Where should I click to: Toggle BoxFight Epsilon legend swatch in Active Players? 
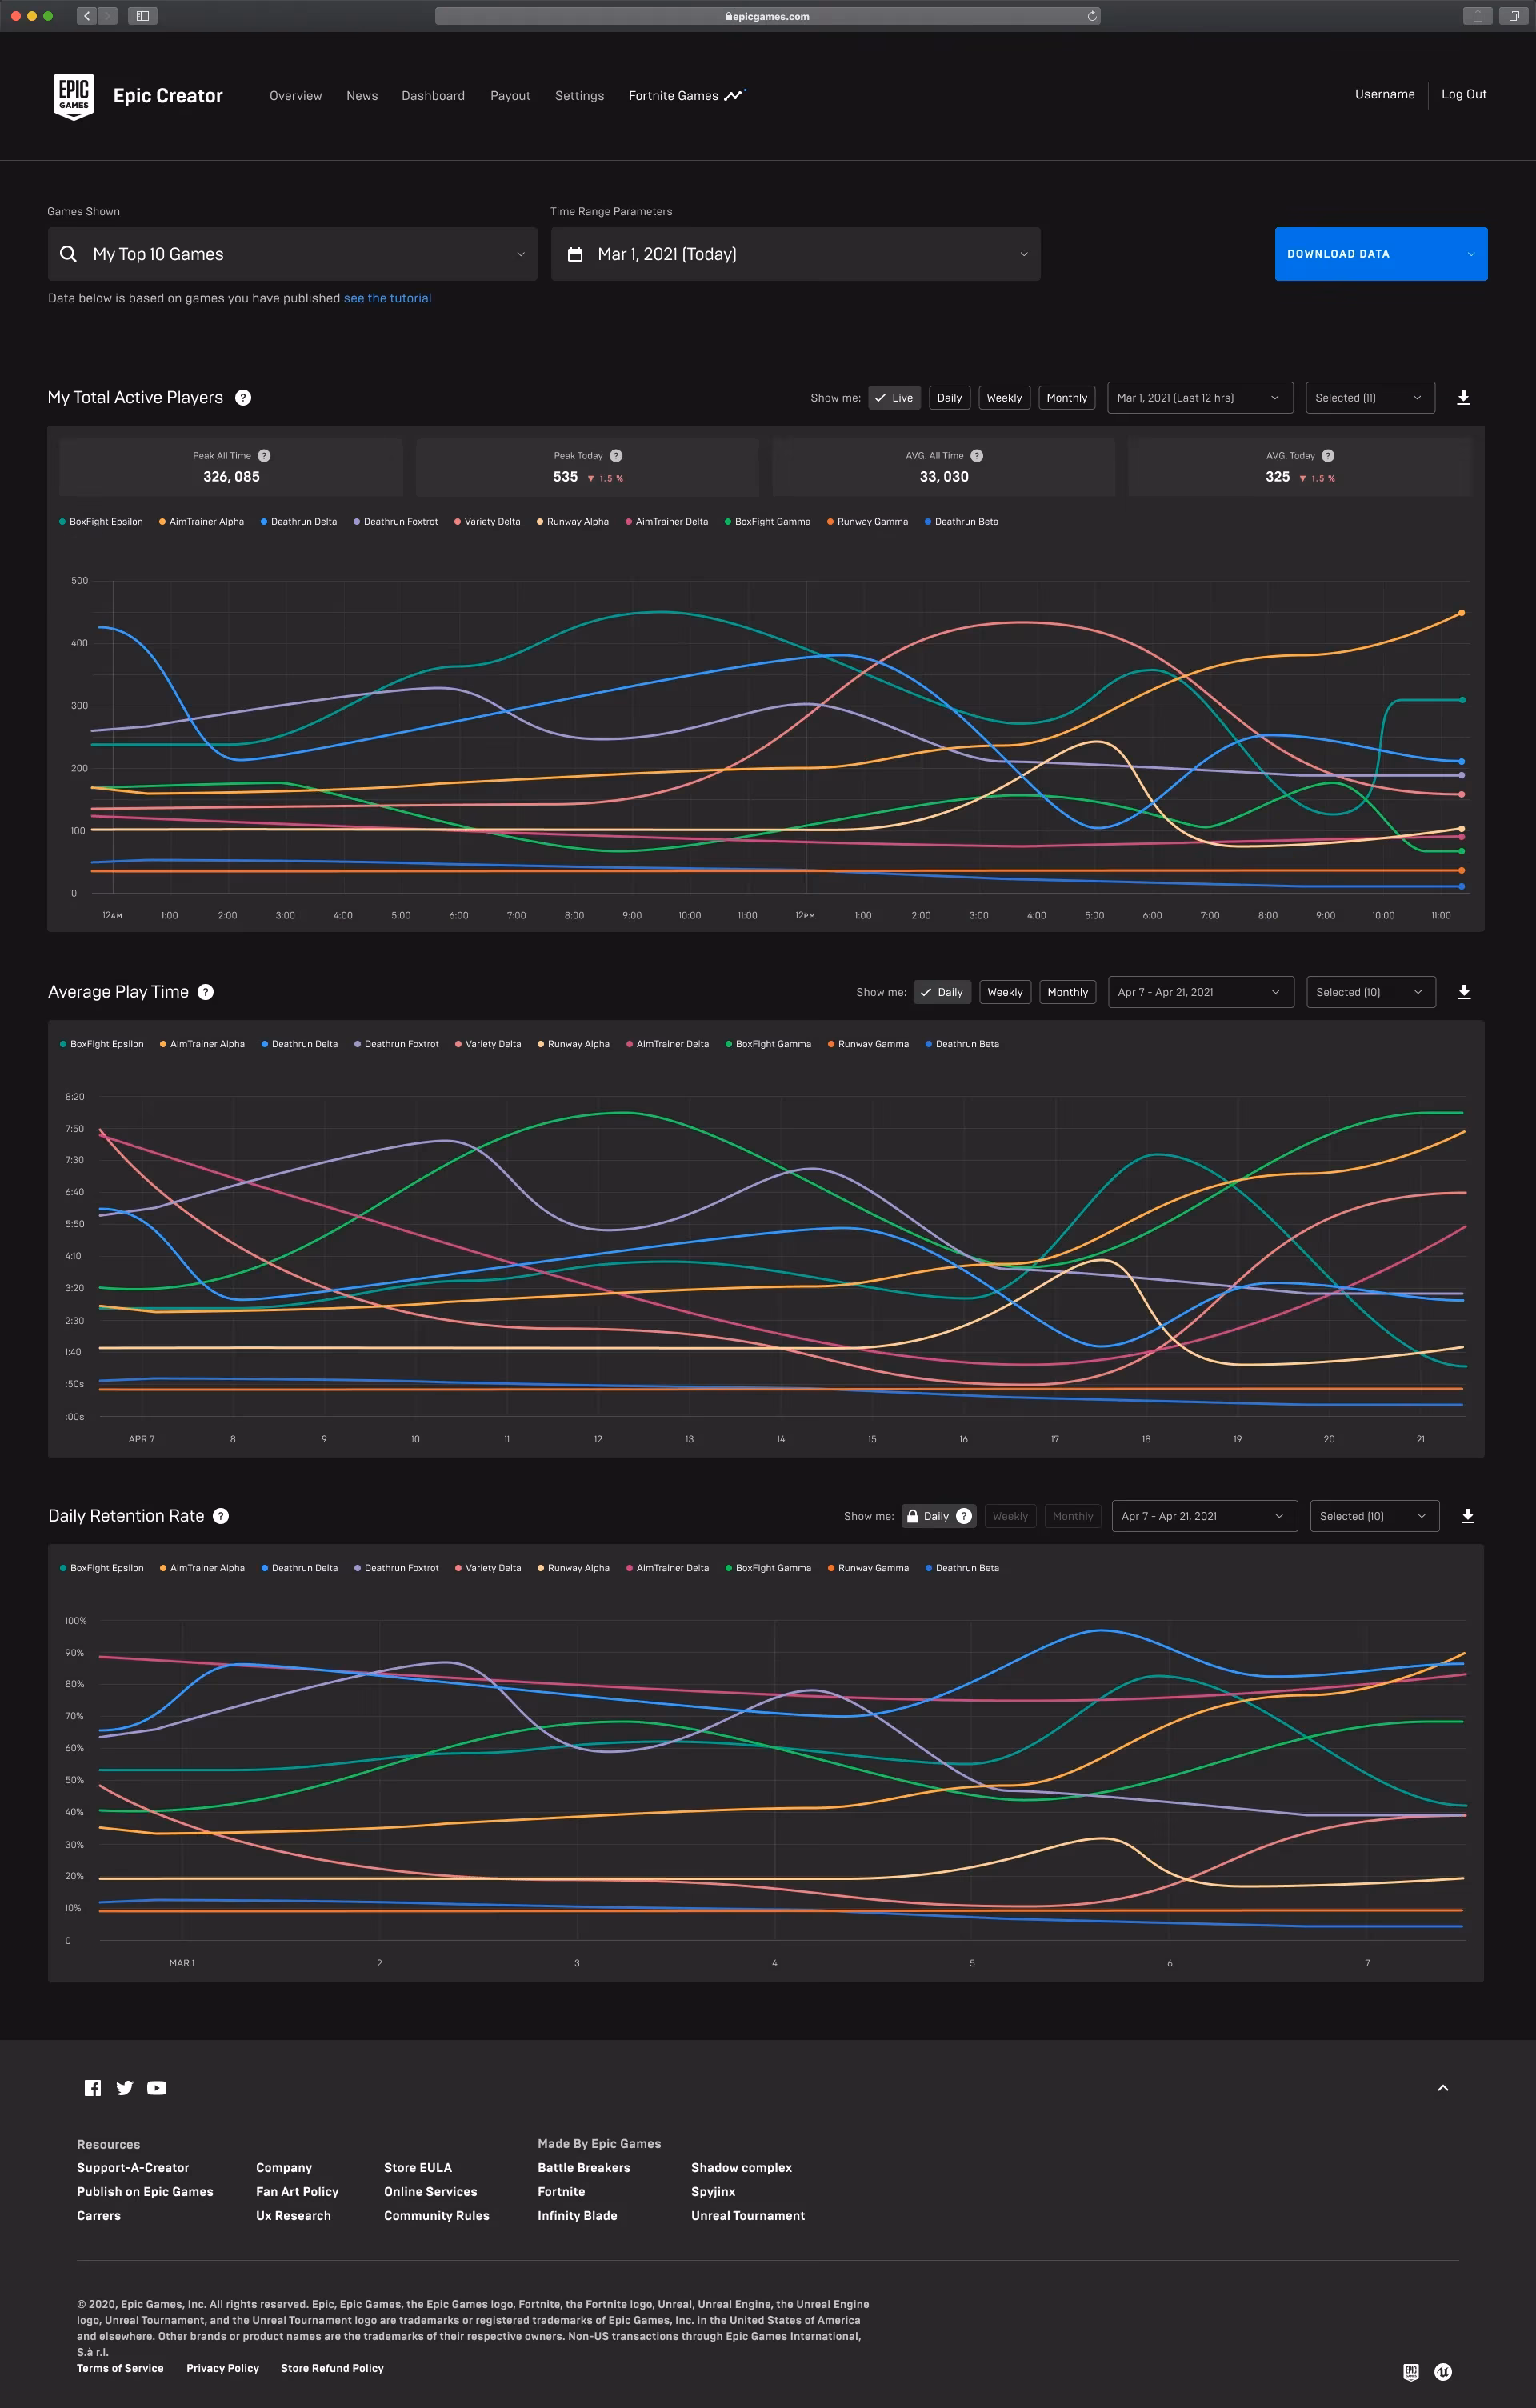(x=63, y=522)
